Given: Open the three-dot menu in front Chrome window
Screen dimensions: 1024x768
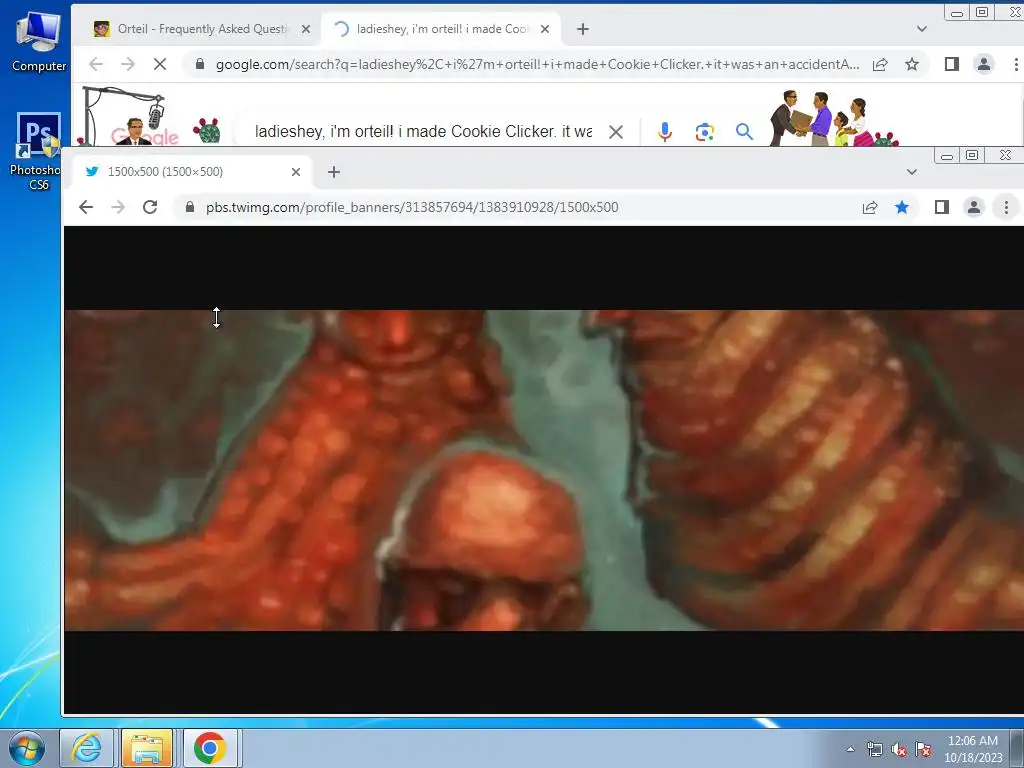Looking at the screenshot, I should coord(1006,207).
